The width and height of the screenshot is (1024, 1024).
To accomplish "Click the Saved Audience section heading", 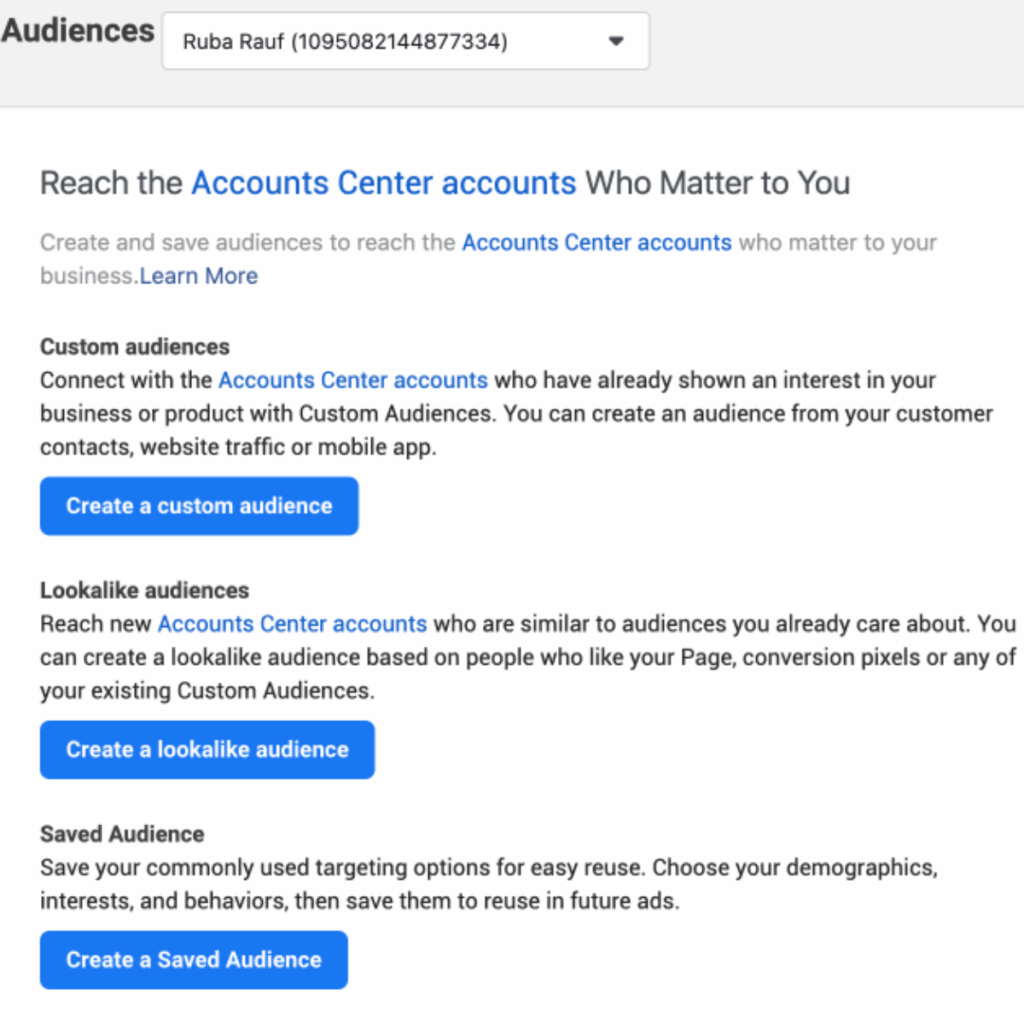I will point(122,834).
